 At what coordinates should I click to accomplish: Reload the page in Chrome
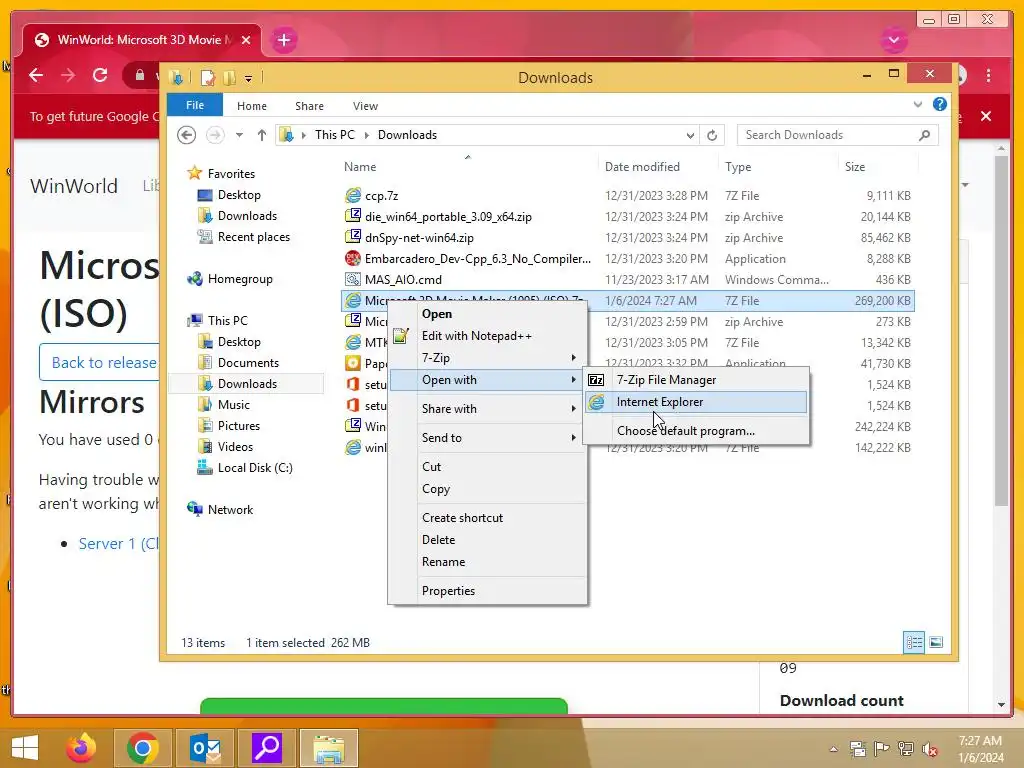[100, 75]
